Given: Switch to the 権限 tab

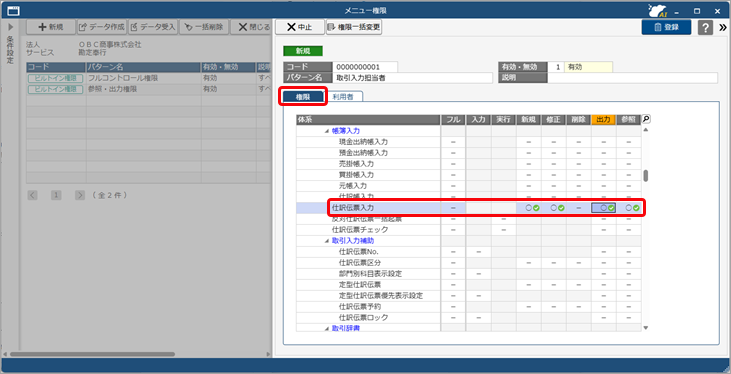Looking at the screenshot, I should [x=303, y=97].
